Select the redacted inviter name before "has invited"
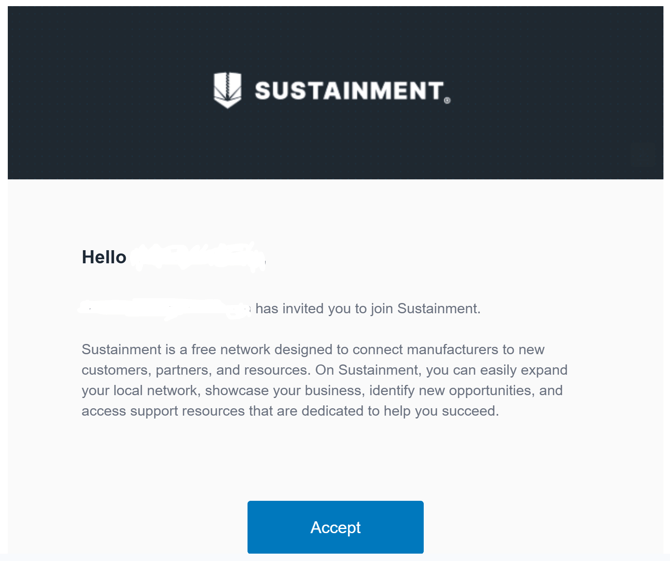 point(165,308)
